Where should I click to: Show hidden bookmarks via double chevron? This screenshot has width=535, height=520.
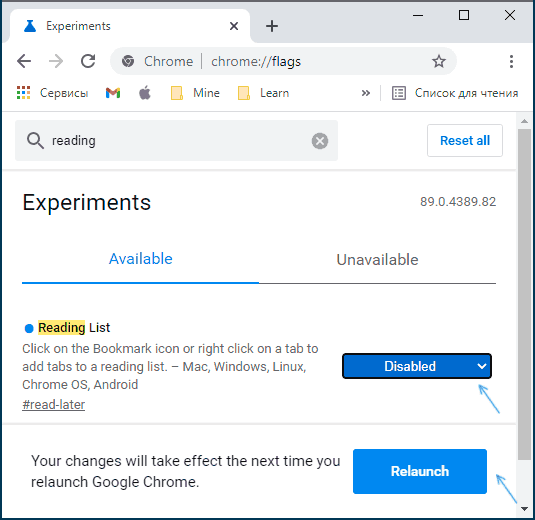point(365,93)
